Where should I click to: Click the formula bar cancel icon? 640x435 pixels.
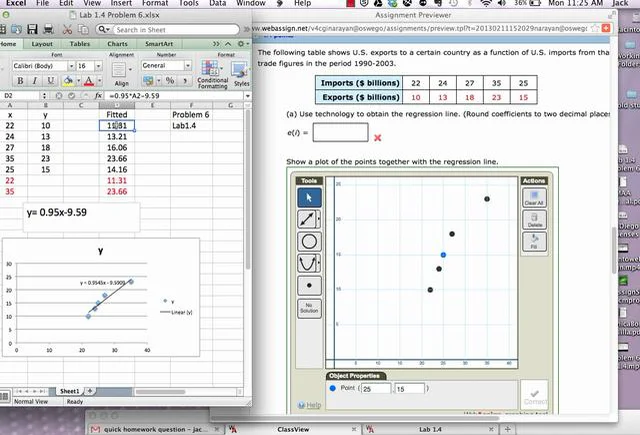(59, 95)
